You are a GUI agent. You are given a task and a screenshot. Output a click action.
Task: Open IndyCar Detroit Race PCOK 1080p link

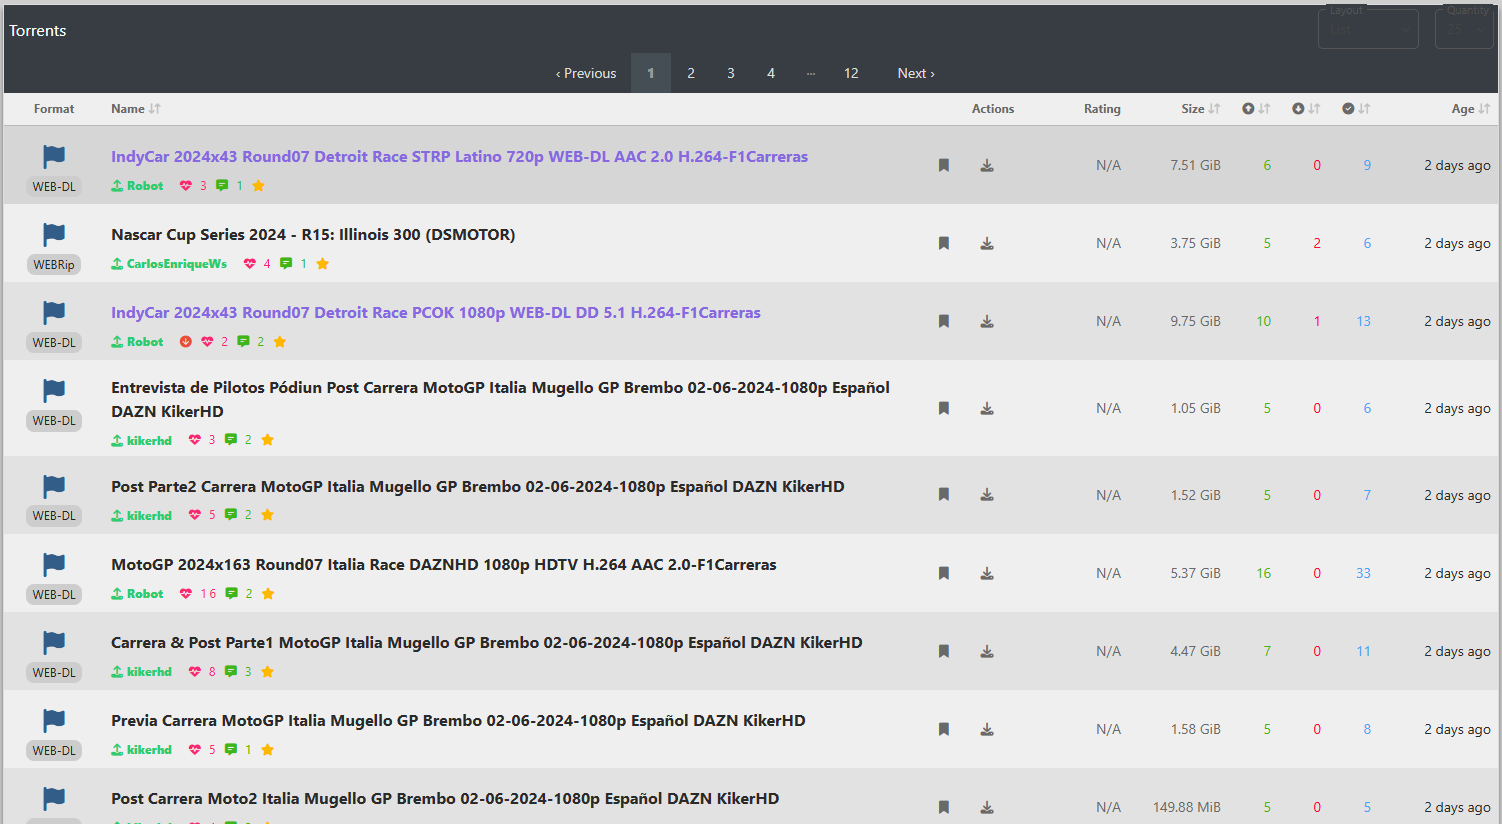click(x=436, y=313)
